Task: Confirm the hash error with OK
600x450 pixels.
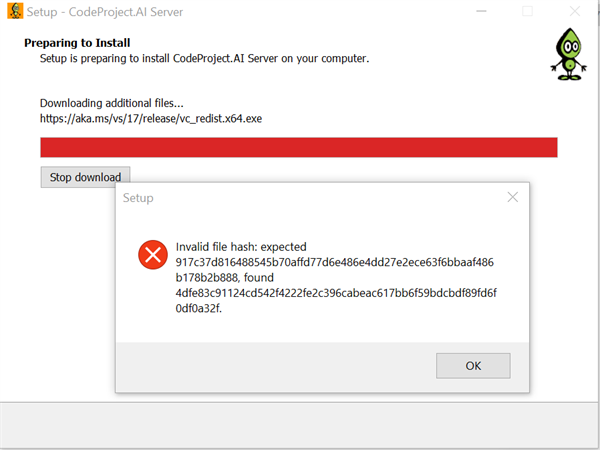Action: [x=473, y=366]
